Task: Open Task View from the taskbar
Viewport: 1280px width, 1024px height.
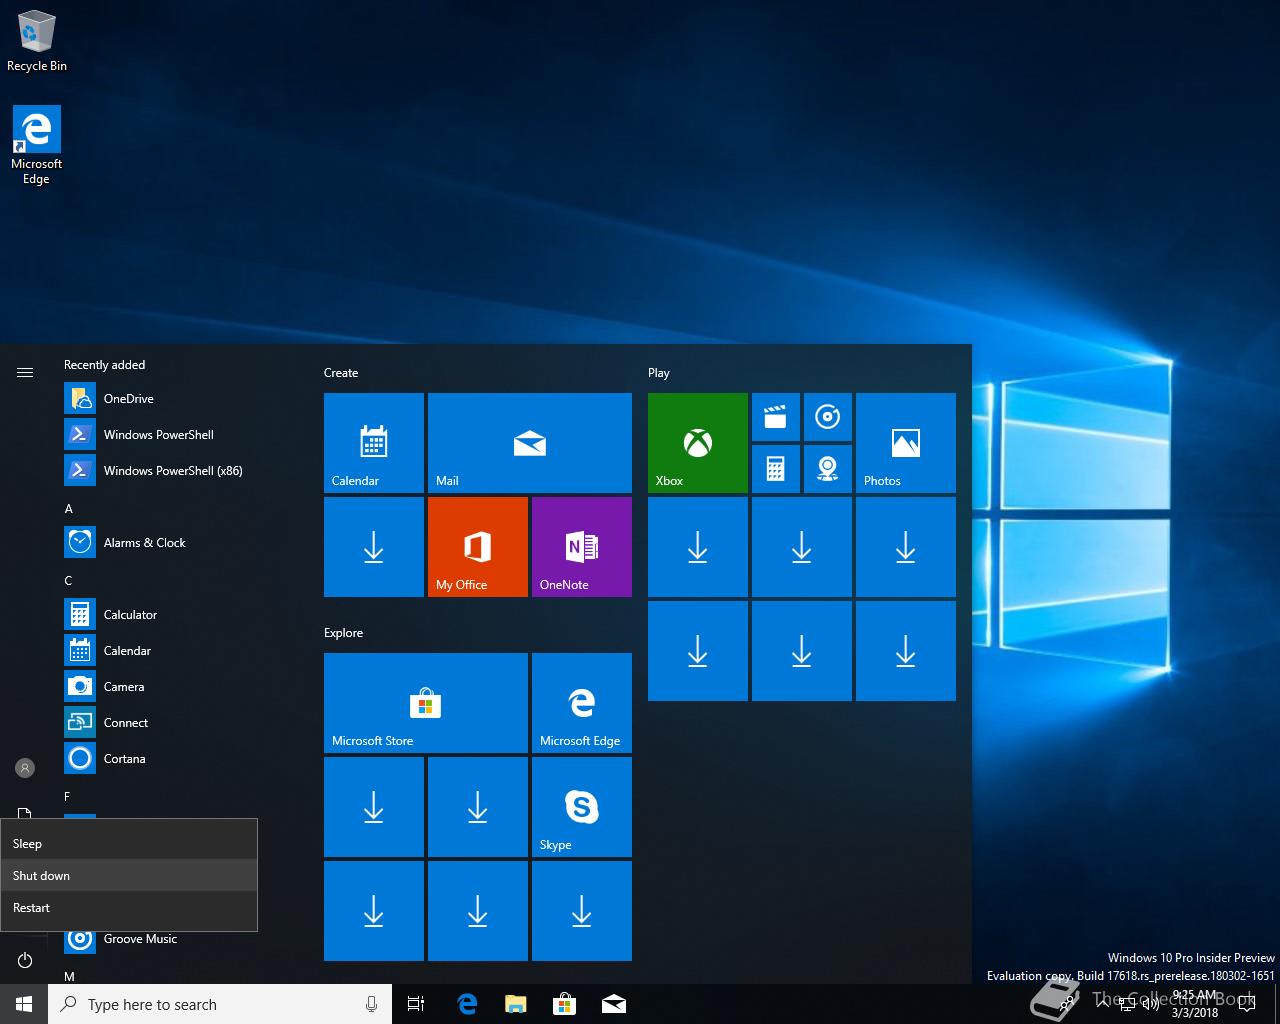Action: click(x=416, y=1004)
